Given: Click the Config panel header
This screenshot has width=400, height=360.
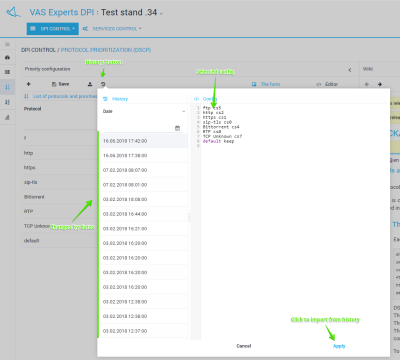Looking at the screenshot, I should pyautogui.click(x=205, y=99).
